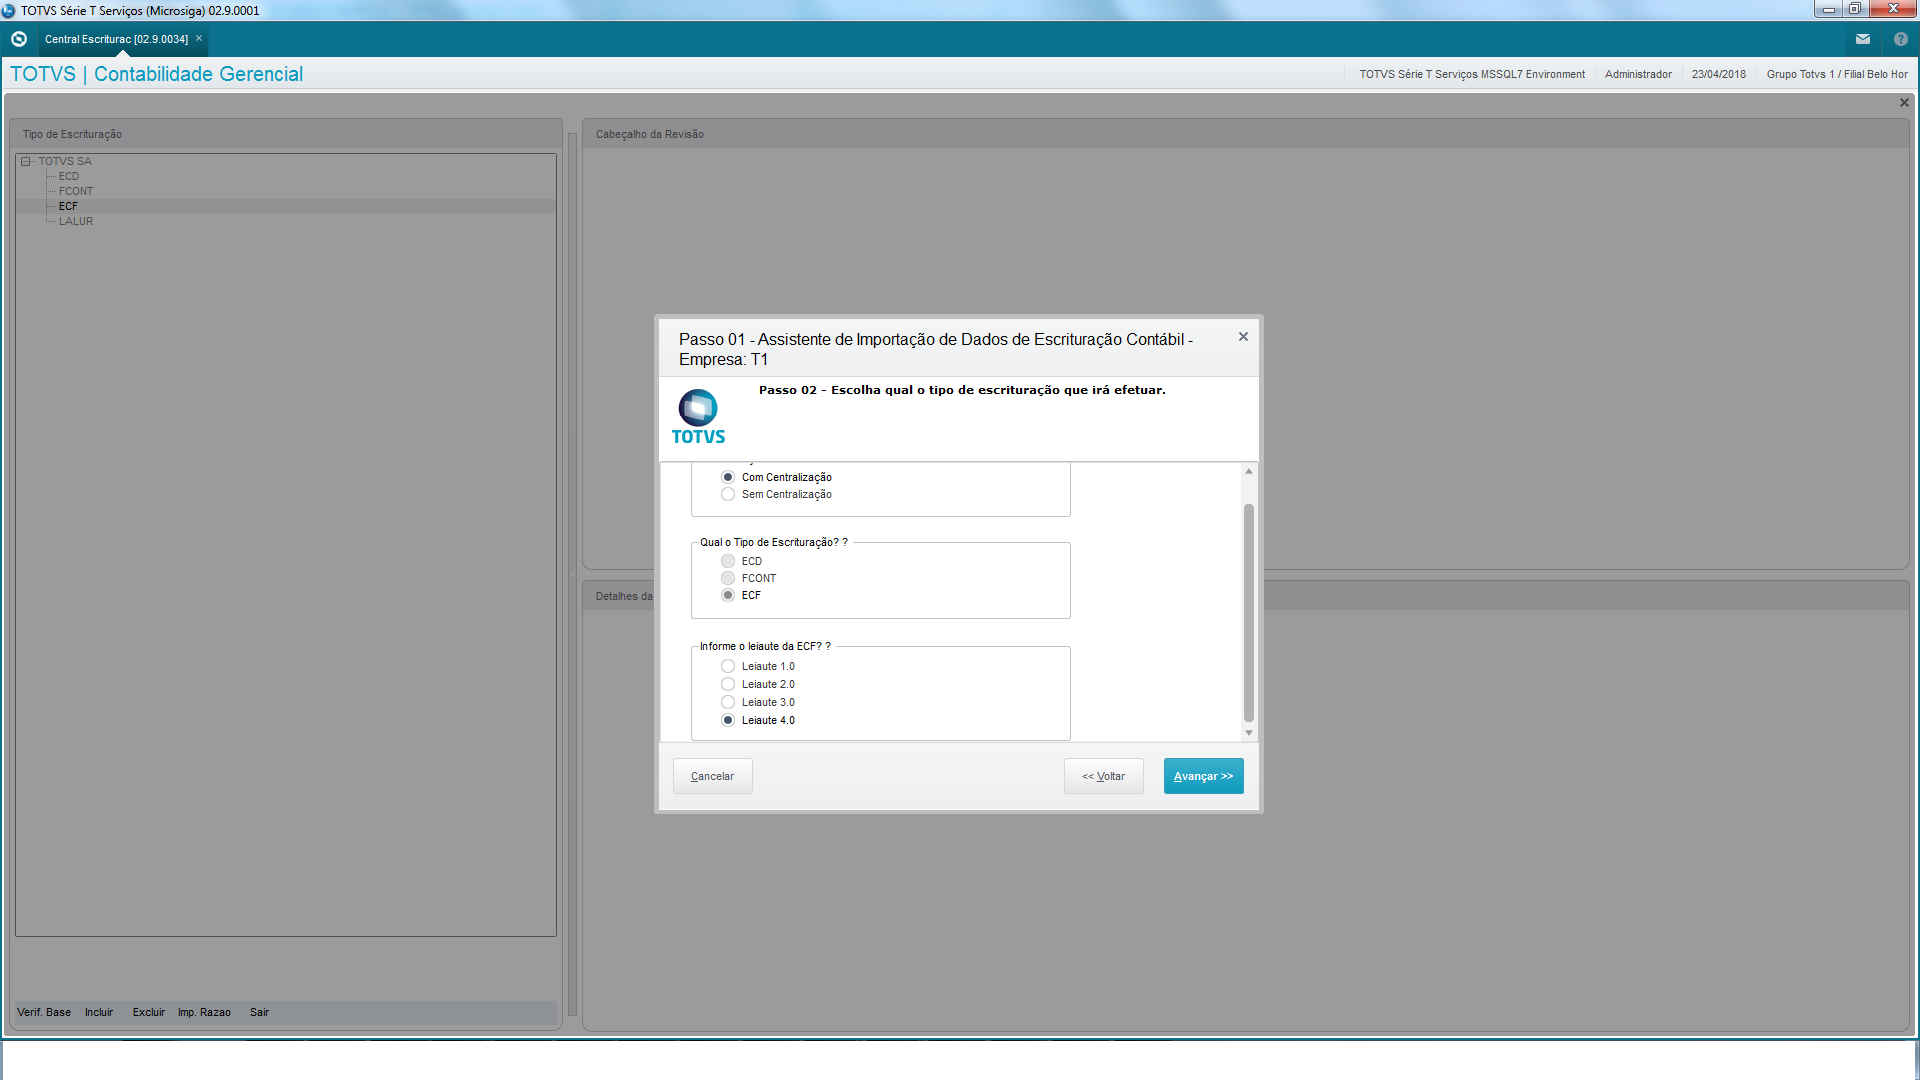Select Sem Centralização radio option
The width and height of the screenshot is (1920, 1080).
728,495
